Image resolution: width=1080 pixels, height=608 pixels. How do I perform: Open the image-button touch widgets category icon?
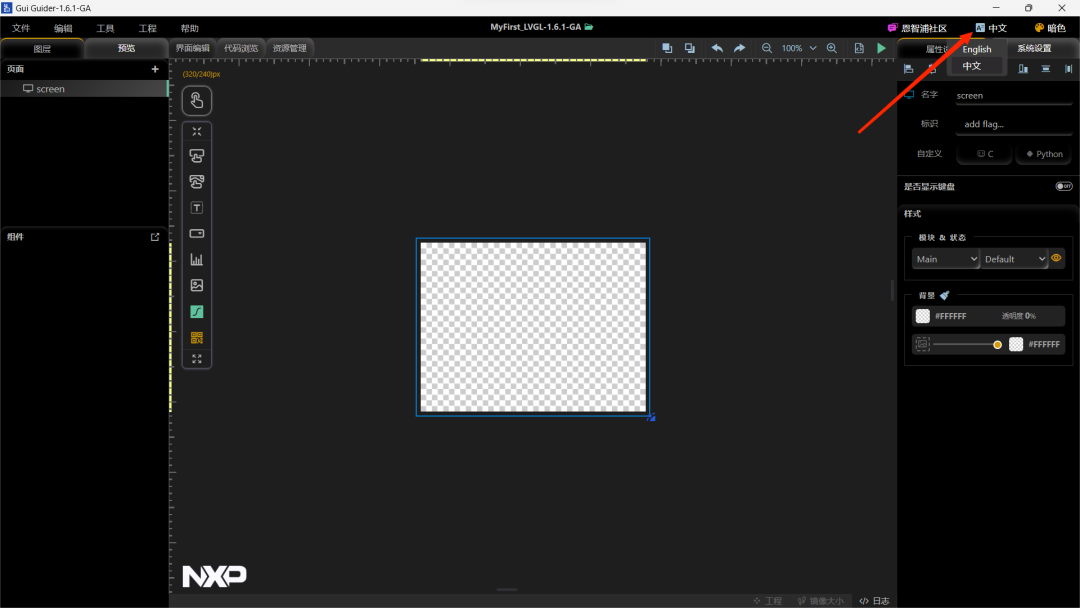click(x=196, y=182)
